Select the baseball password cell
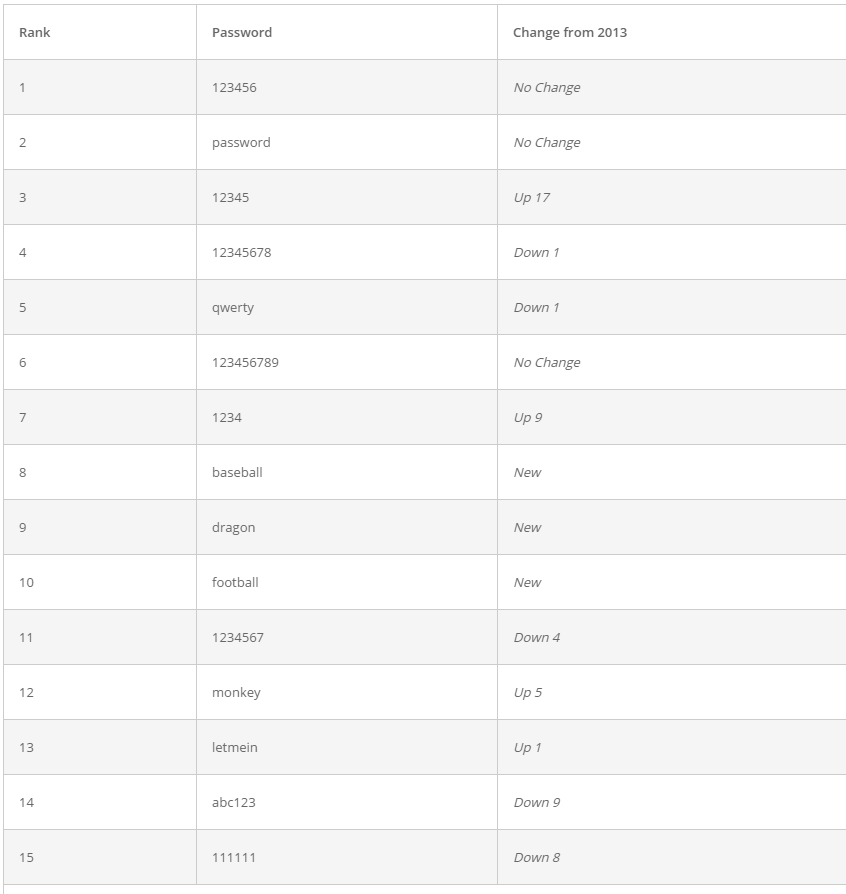This screenshot has width=846, height=894. pyautogui.click(x=237, y=473)
